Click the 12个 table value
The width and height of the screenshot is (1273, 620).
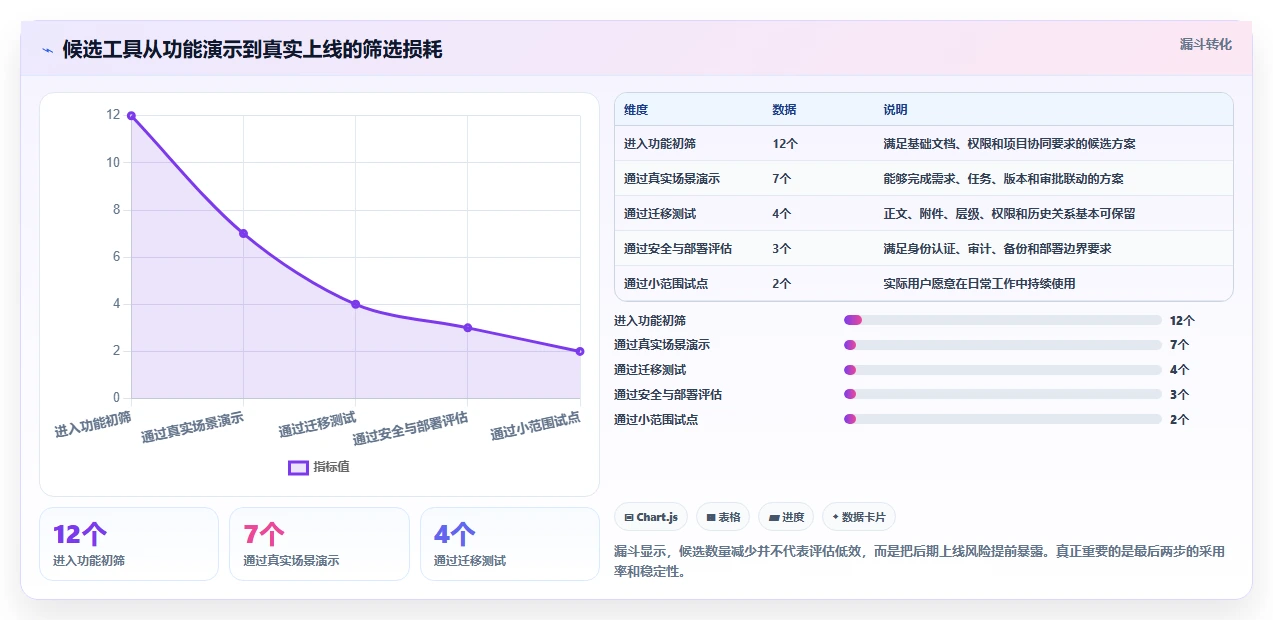[785, 144]
